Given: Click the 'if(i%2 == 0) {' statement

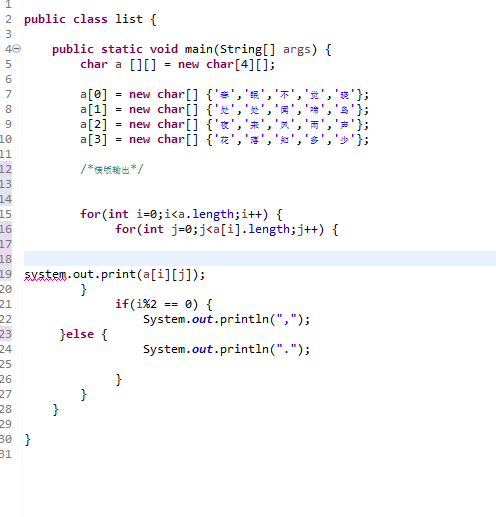Looking at the screenshot, I should coord(164,304).
